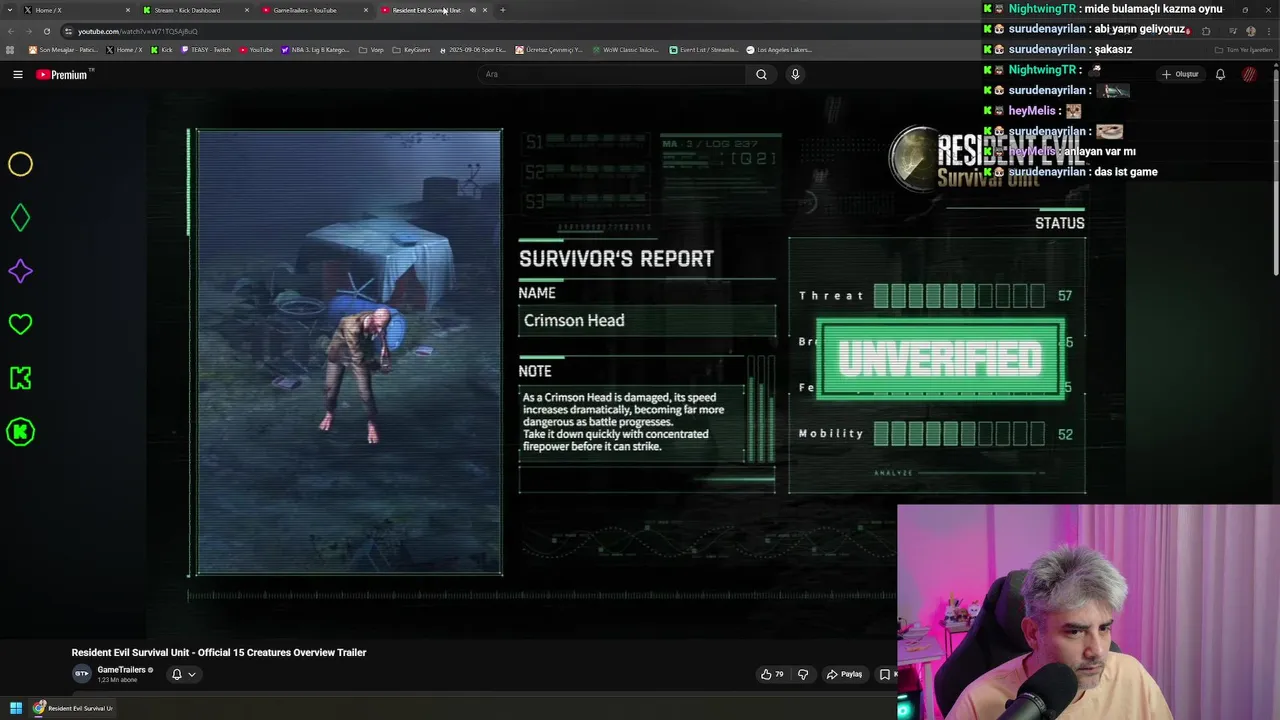Go back in browser history
1280x720 pixels.
pyautogui.click(x=11, y=31)
